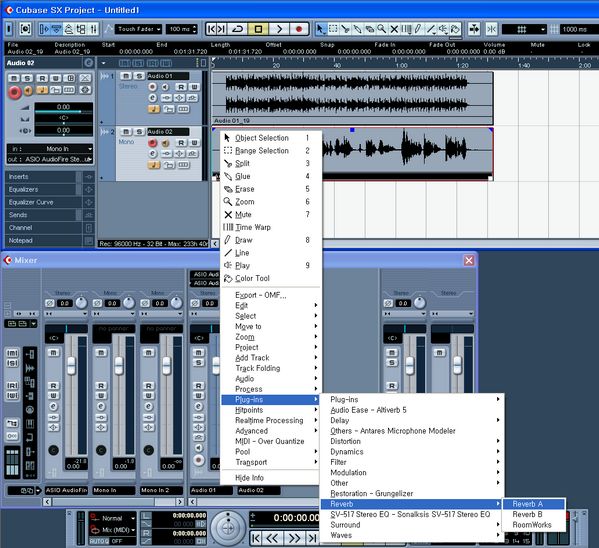Select the Zoom magnifier tool in toolbar
The width and height of the screenshot is (599, 548).
tap(382, 29)
